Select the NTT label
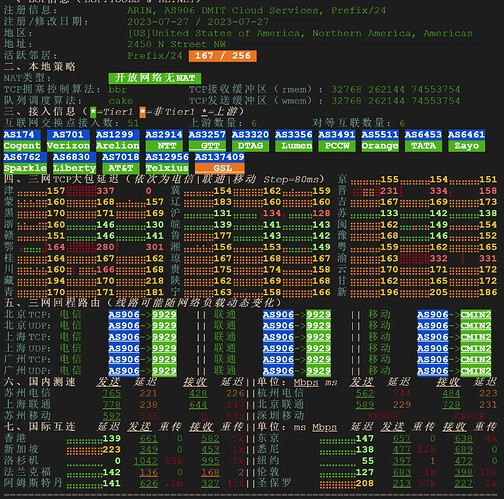The height and width of the screenshot is (499, 504). pos(164,146)
